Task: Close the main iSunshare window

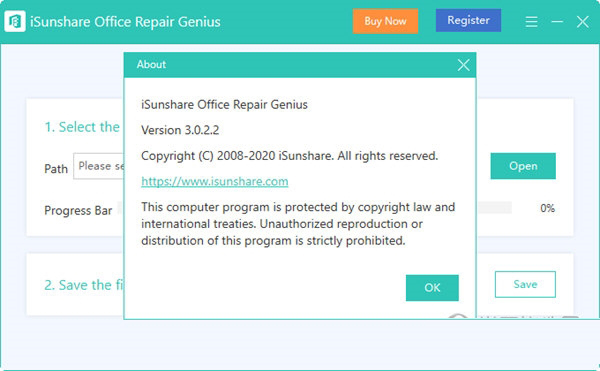Action: pos(582,22)
